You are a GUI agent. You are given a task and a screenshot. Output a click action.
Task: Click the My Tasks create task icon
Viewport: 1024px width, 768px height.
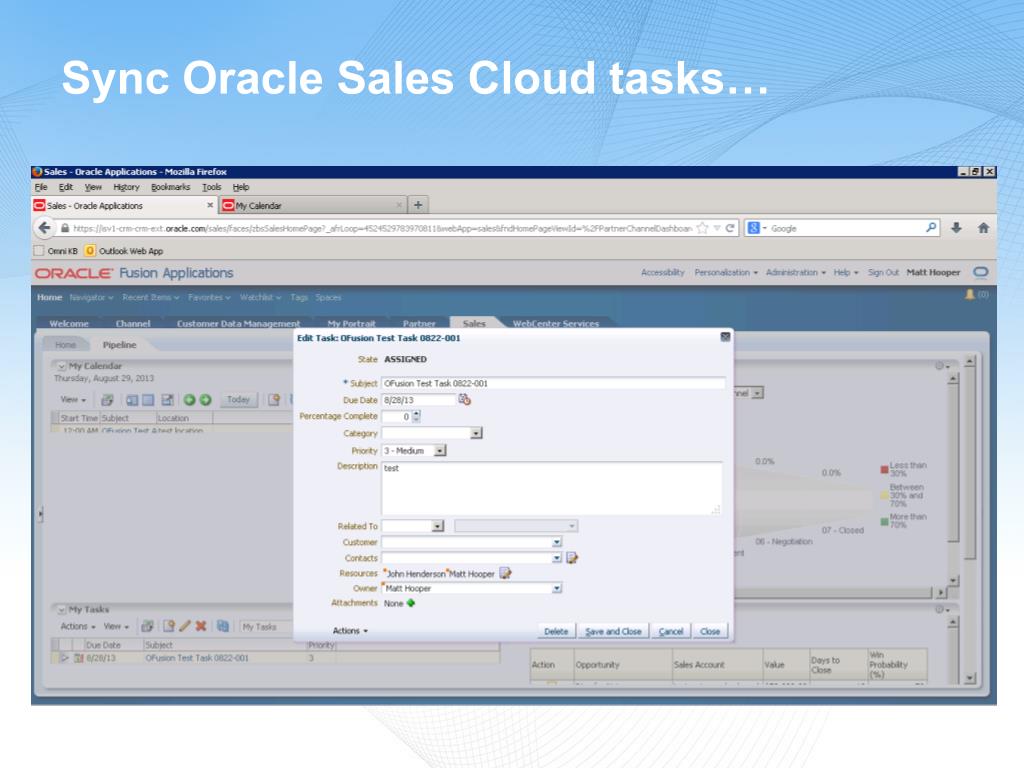[168, 626]
